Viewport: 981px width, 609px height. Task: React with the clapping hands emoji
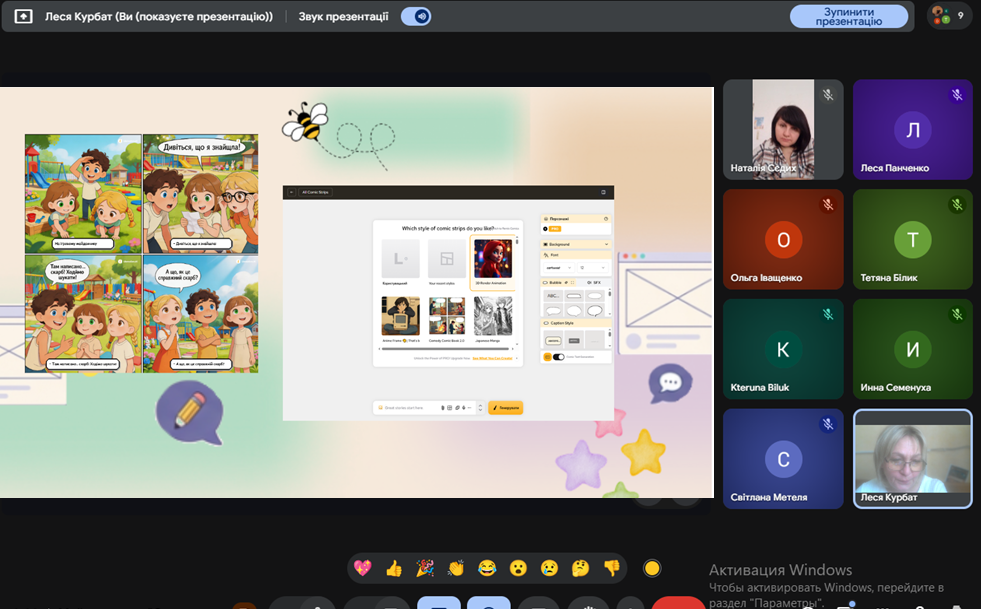456,568
